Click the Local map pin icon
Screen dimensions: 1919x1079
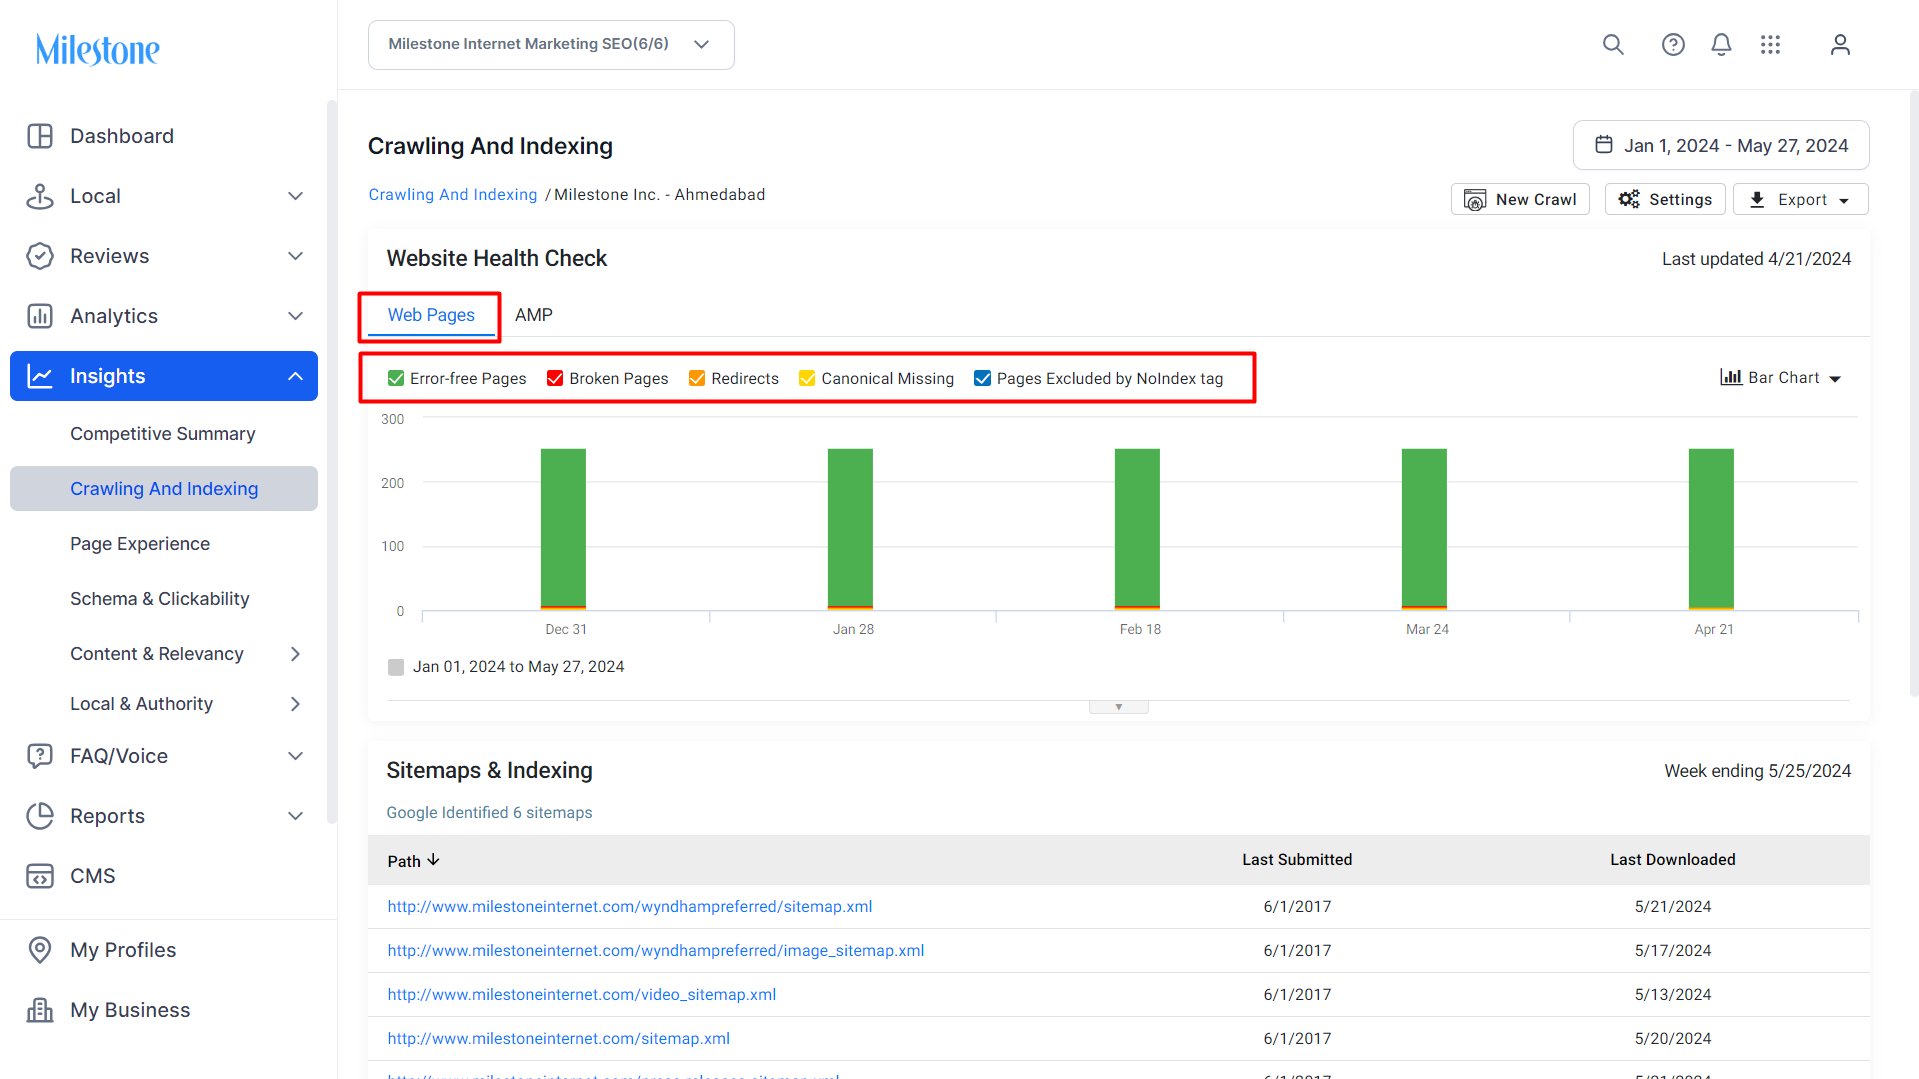[40, 196]
